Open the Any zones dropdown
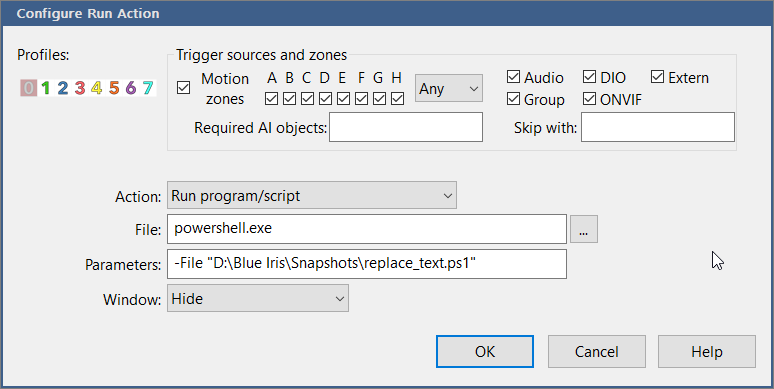Image resolution: width=774 pixels, height=389 pixels. (x=449, y=88)
